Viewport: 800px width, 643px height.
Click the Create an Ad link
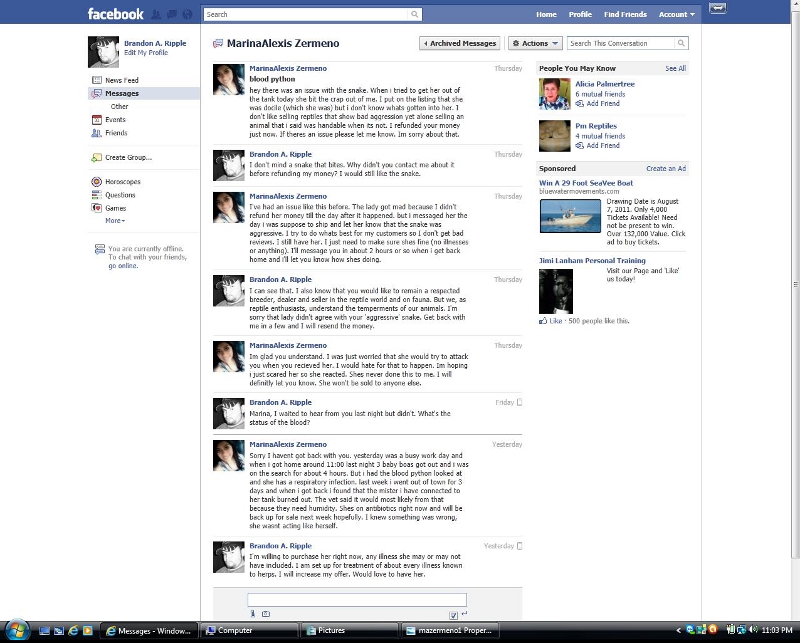point(666,168)
